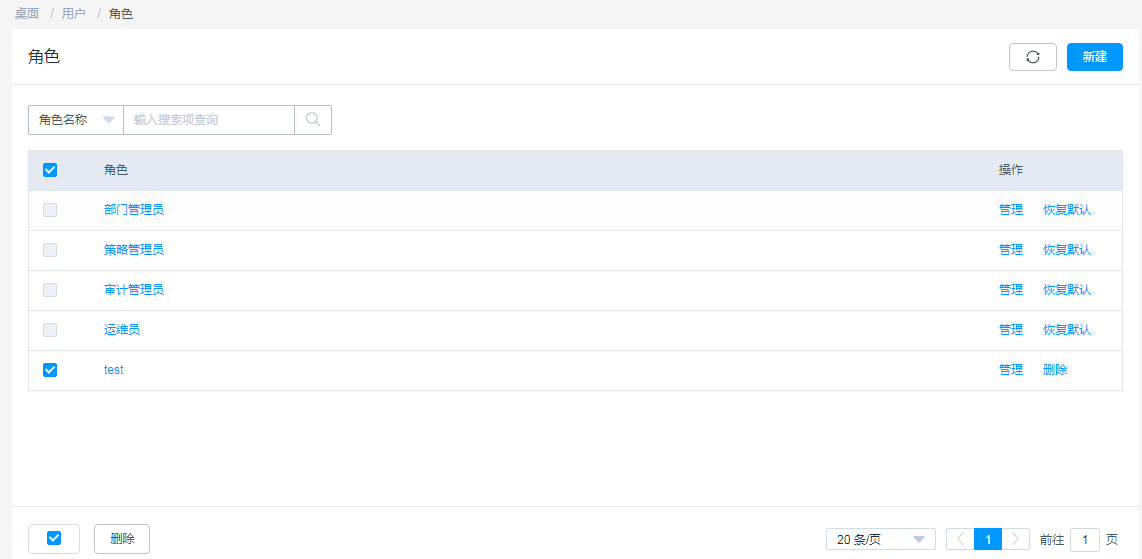Click 管理 for 策略管理员 row
Viewport: 1142px width, 559px height.
coord(1011,250)
